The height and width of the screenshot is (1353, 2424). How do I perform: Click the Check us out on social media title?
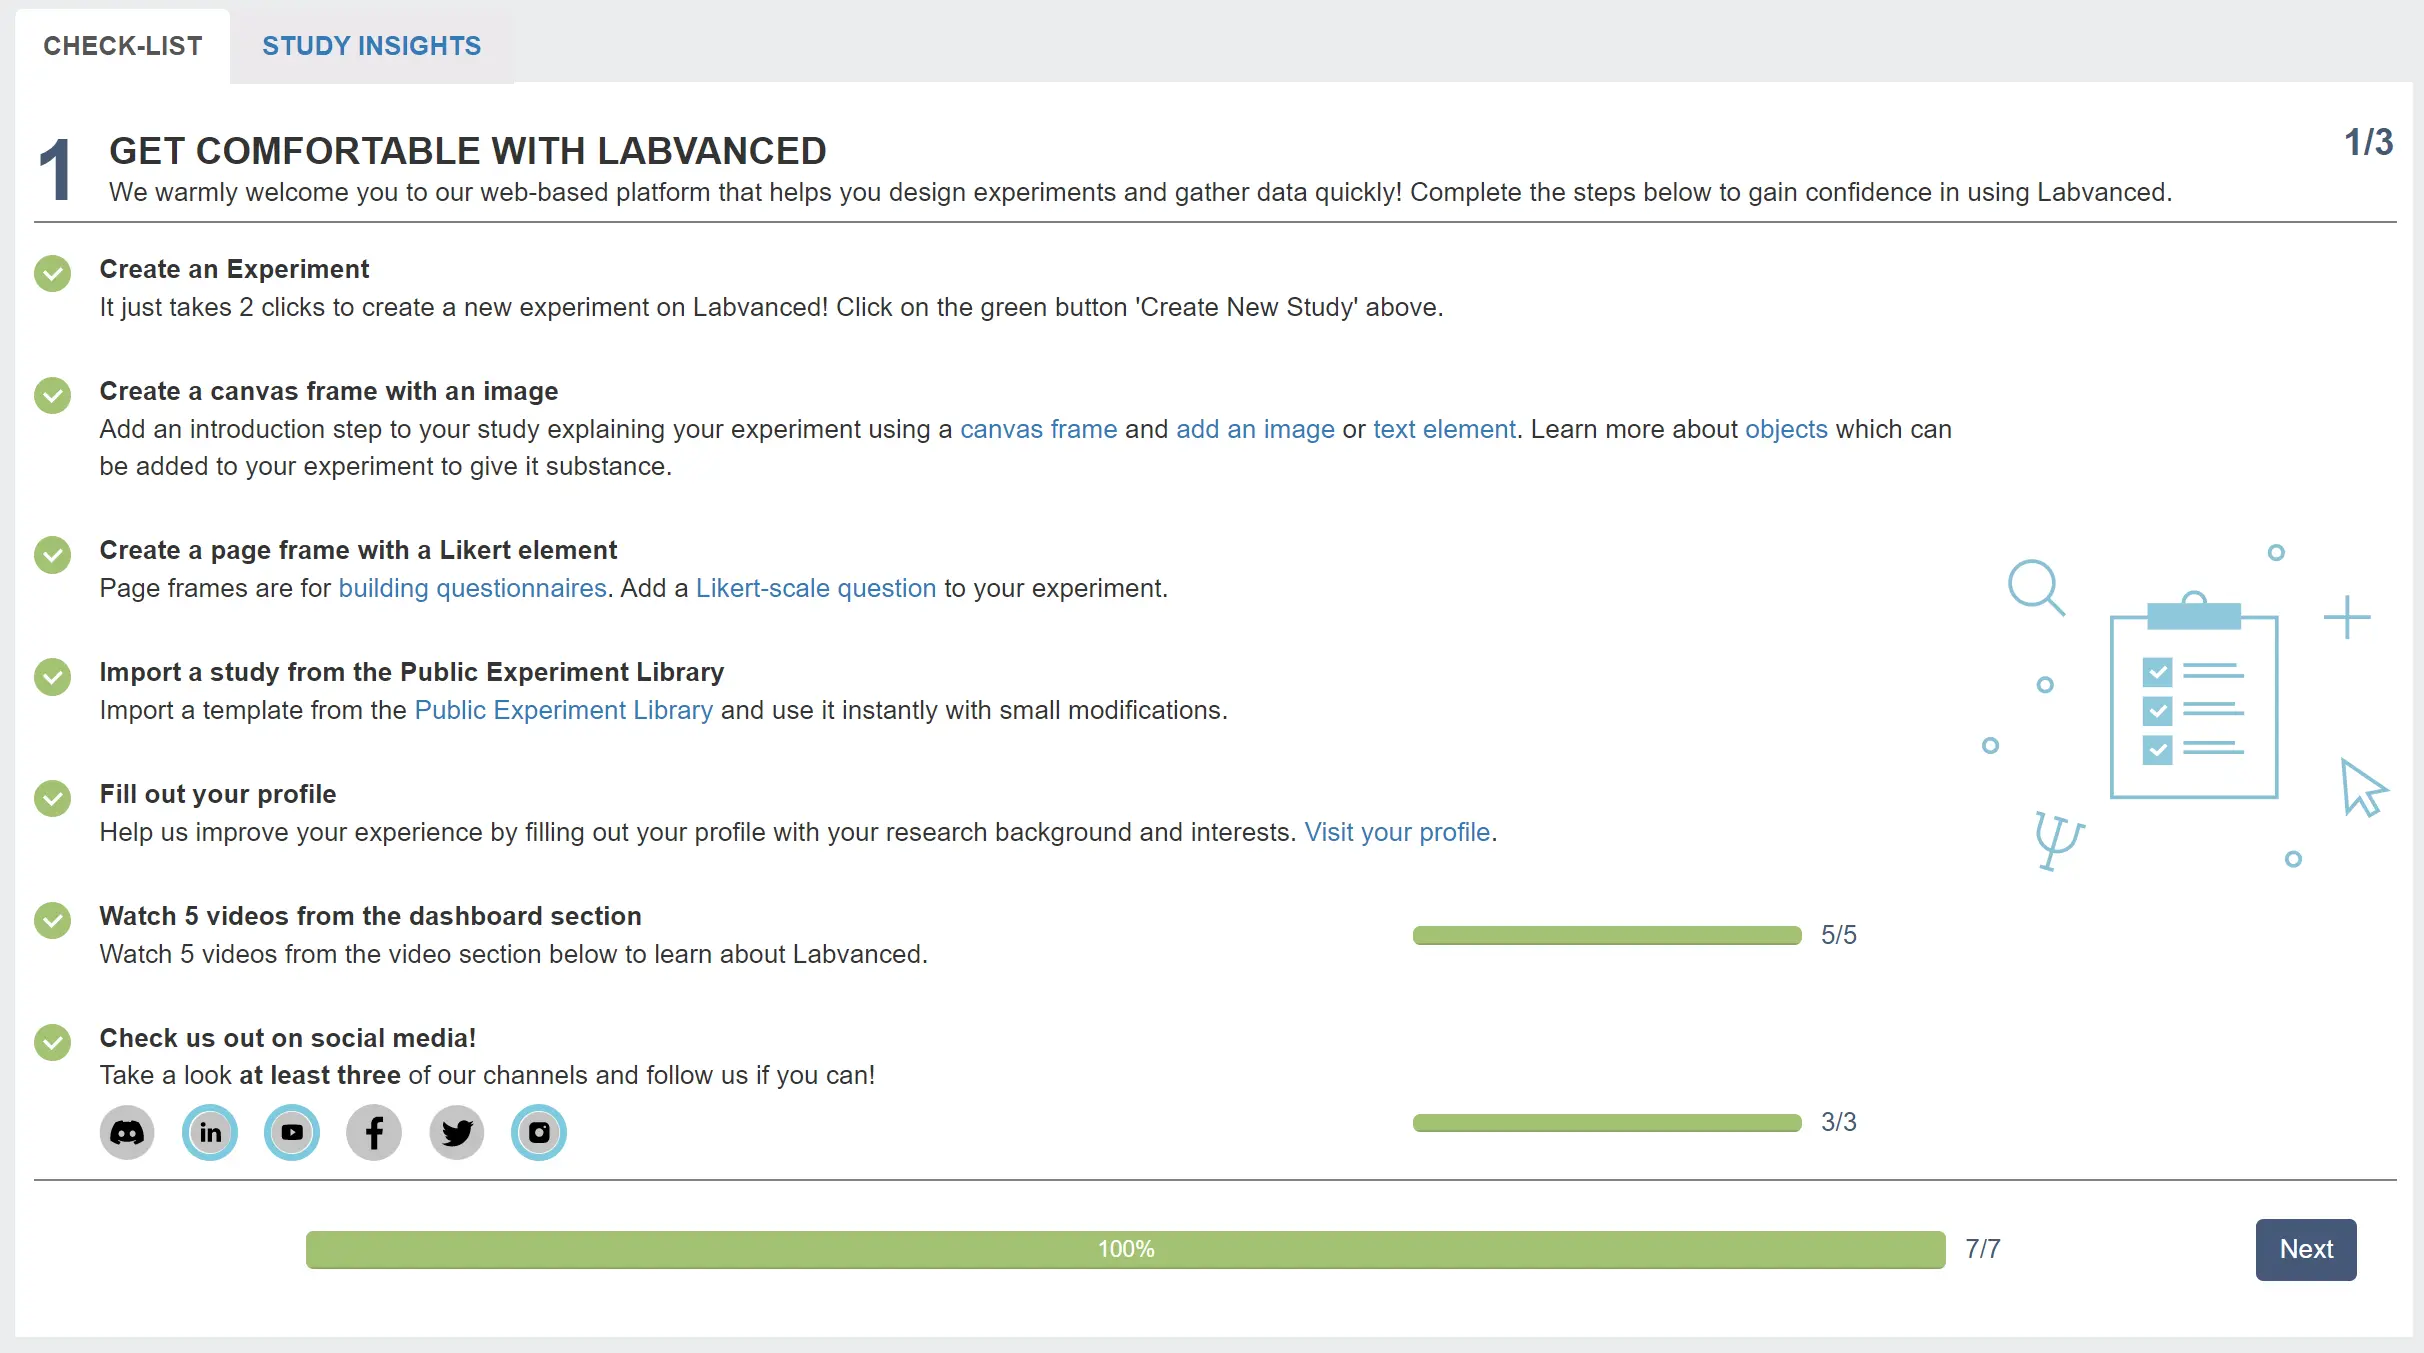point(288,1038)
